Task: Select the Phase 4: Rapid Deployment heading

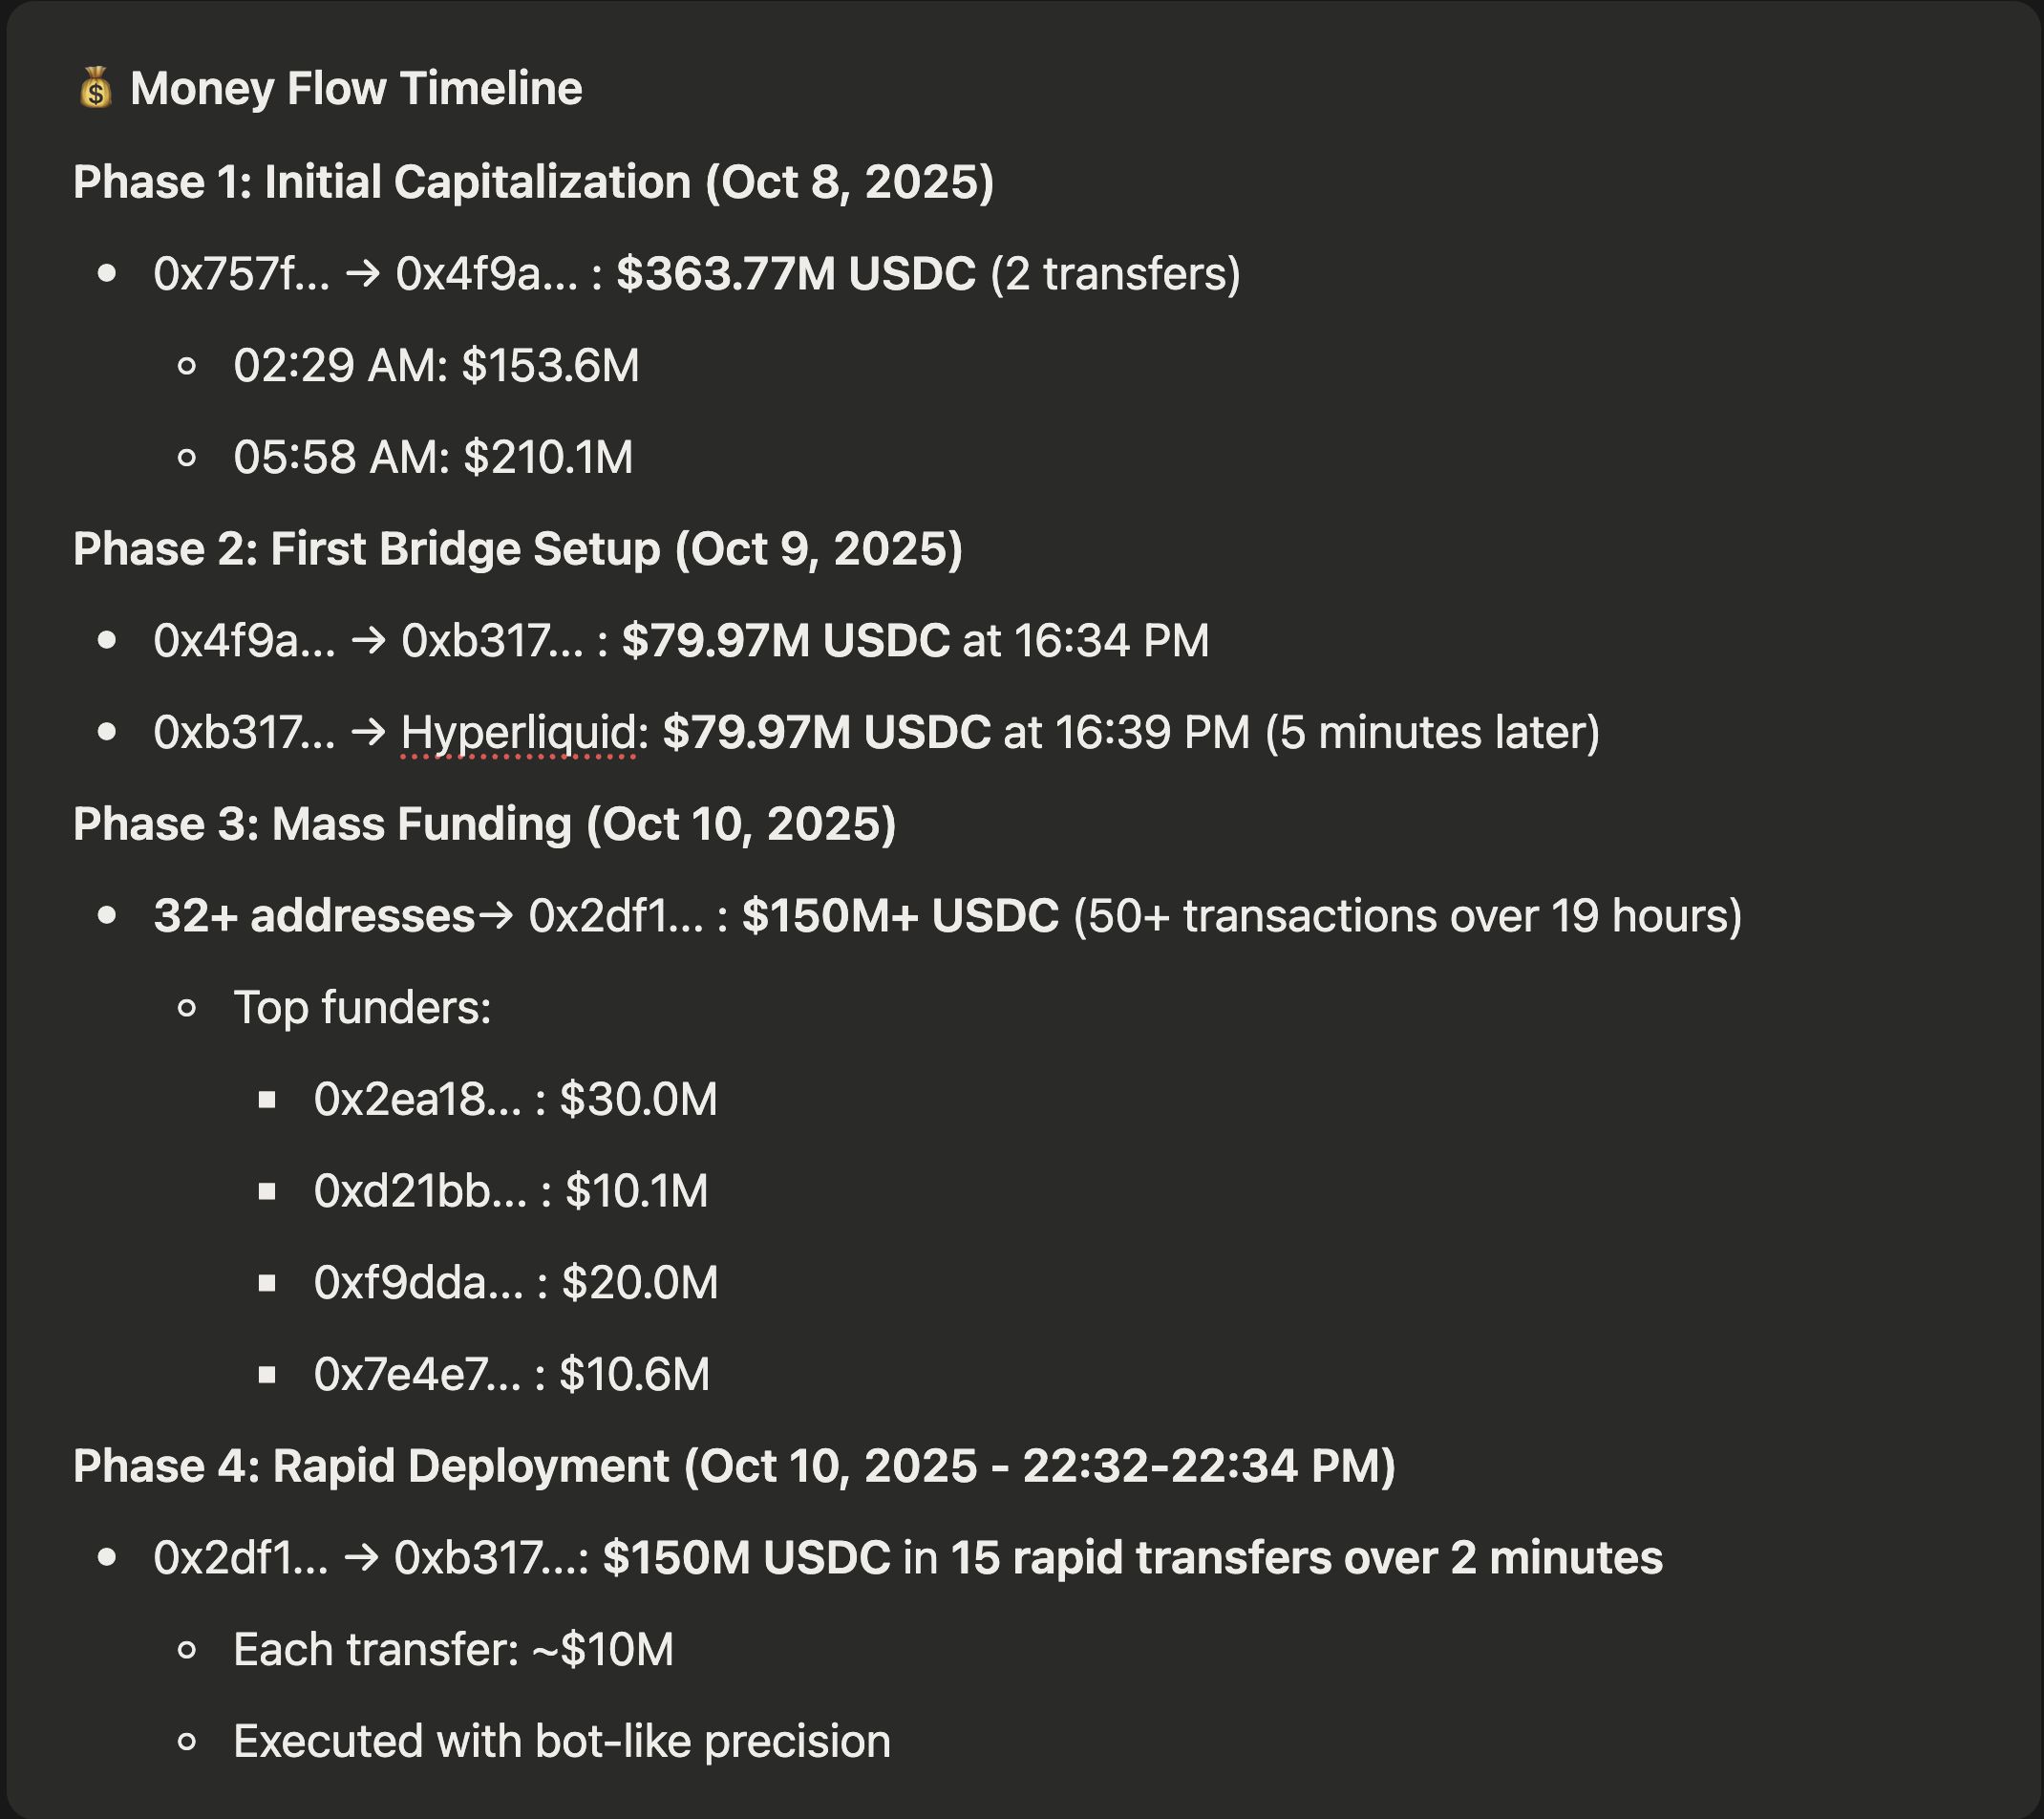Action: coord(733,1467)
